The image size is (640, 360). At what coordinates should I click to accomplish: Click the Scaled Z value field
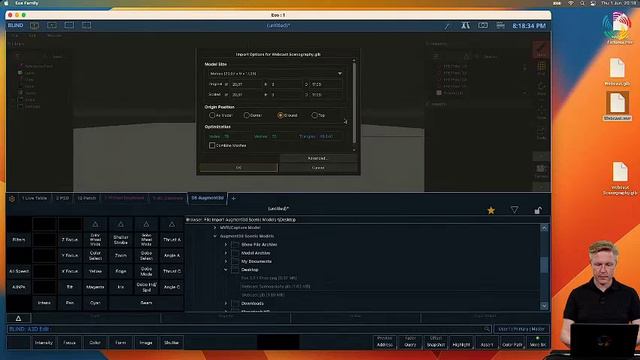(x=326, y=94)
